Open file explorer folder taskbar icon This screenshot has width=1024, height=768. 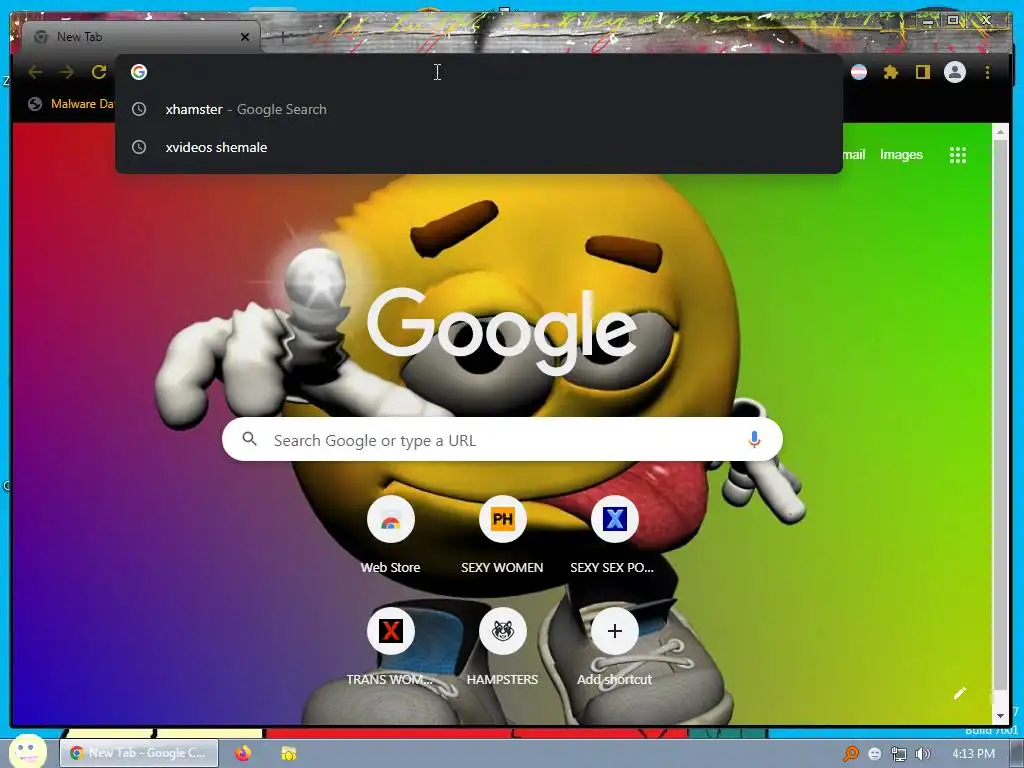click(x=289, y=753)
